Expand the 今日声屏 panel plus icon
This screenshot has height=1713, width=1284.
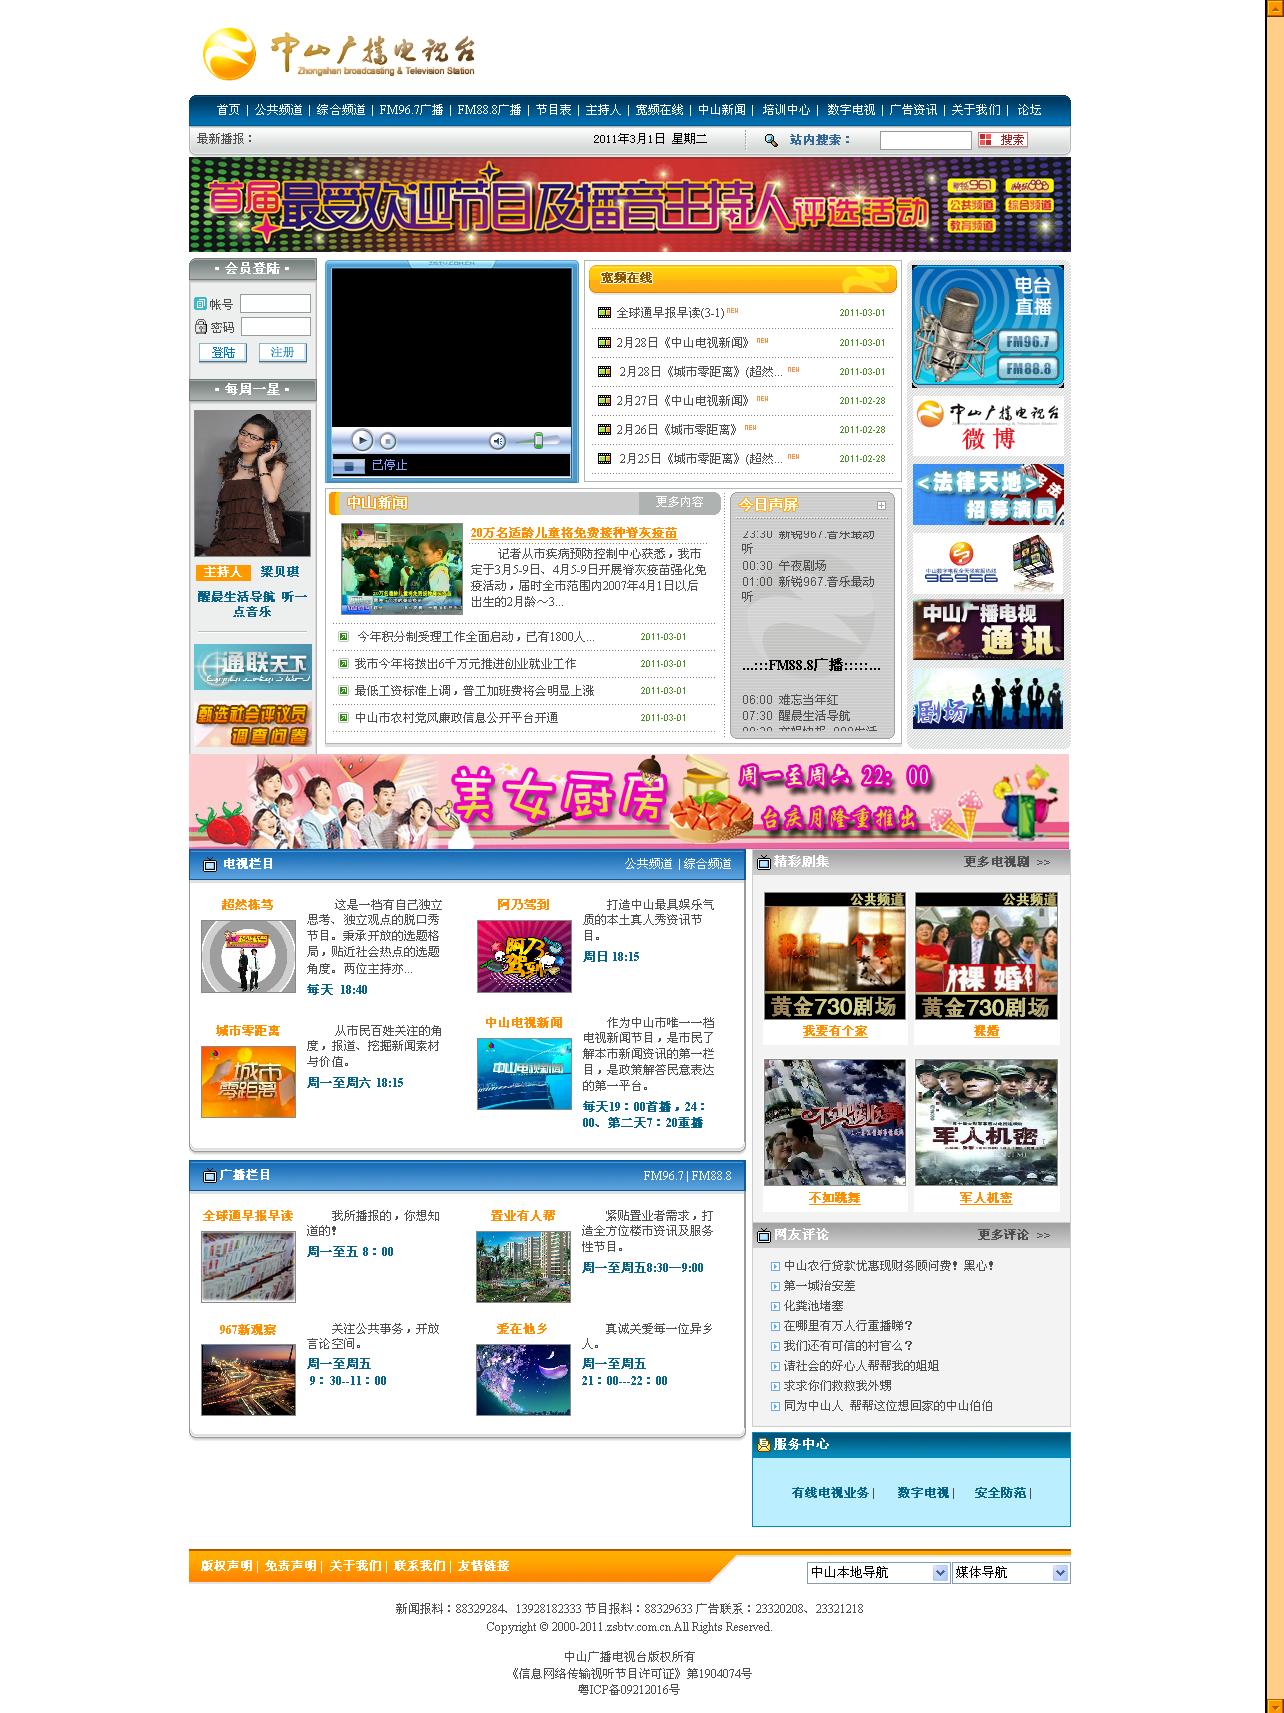pyautogui.click(x=881, y=506)
